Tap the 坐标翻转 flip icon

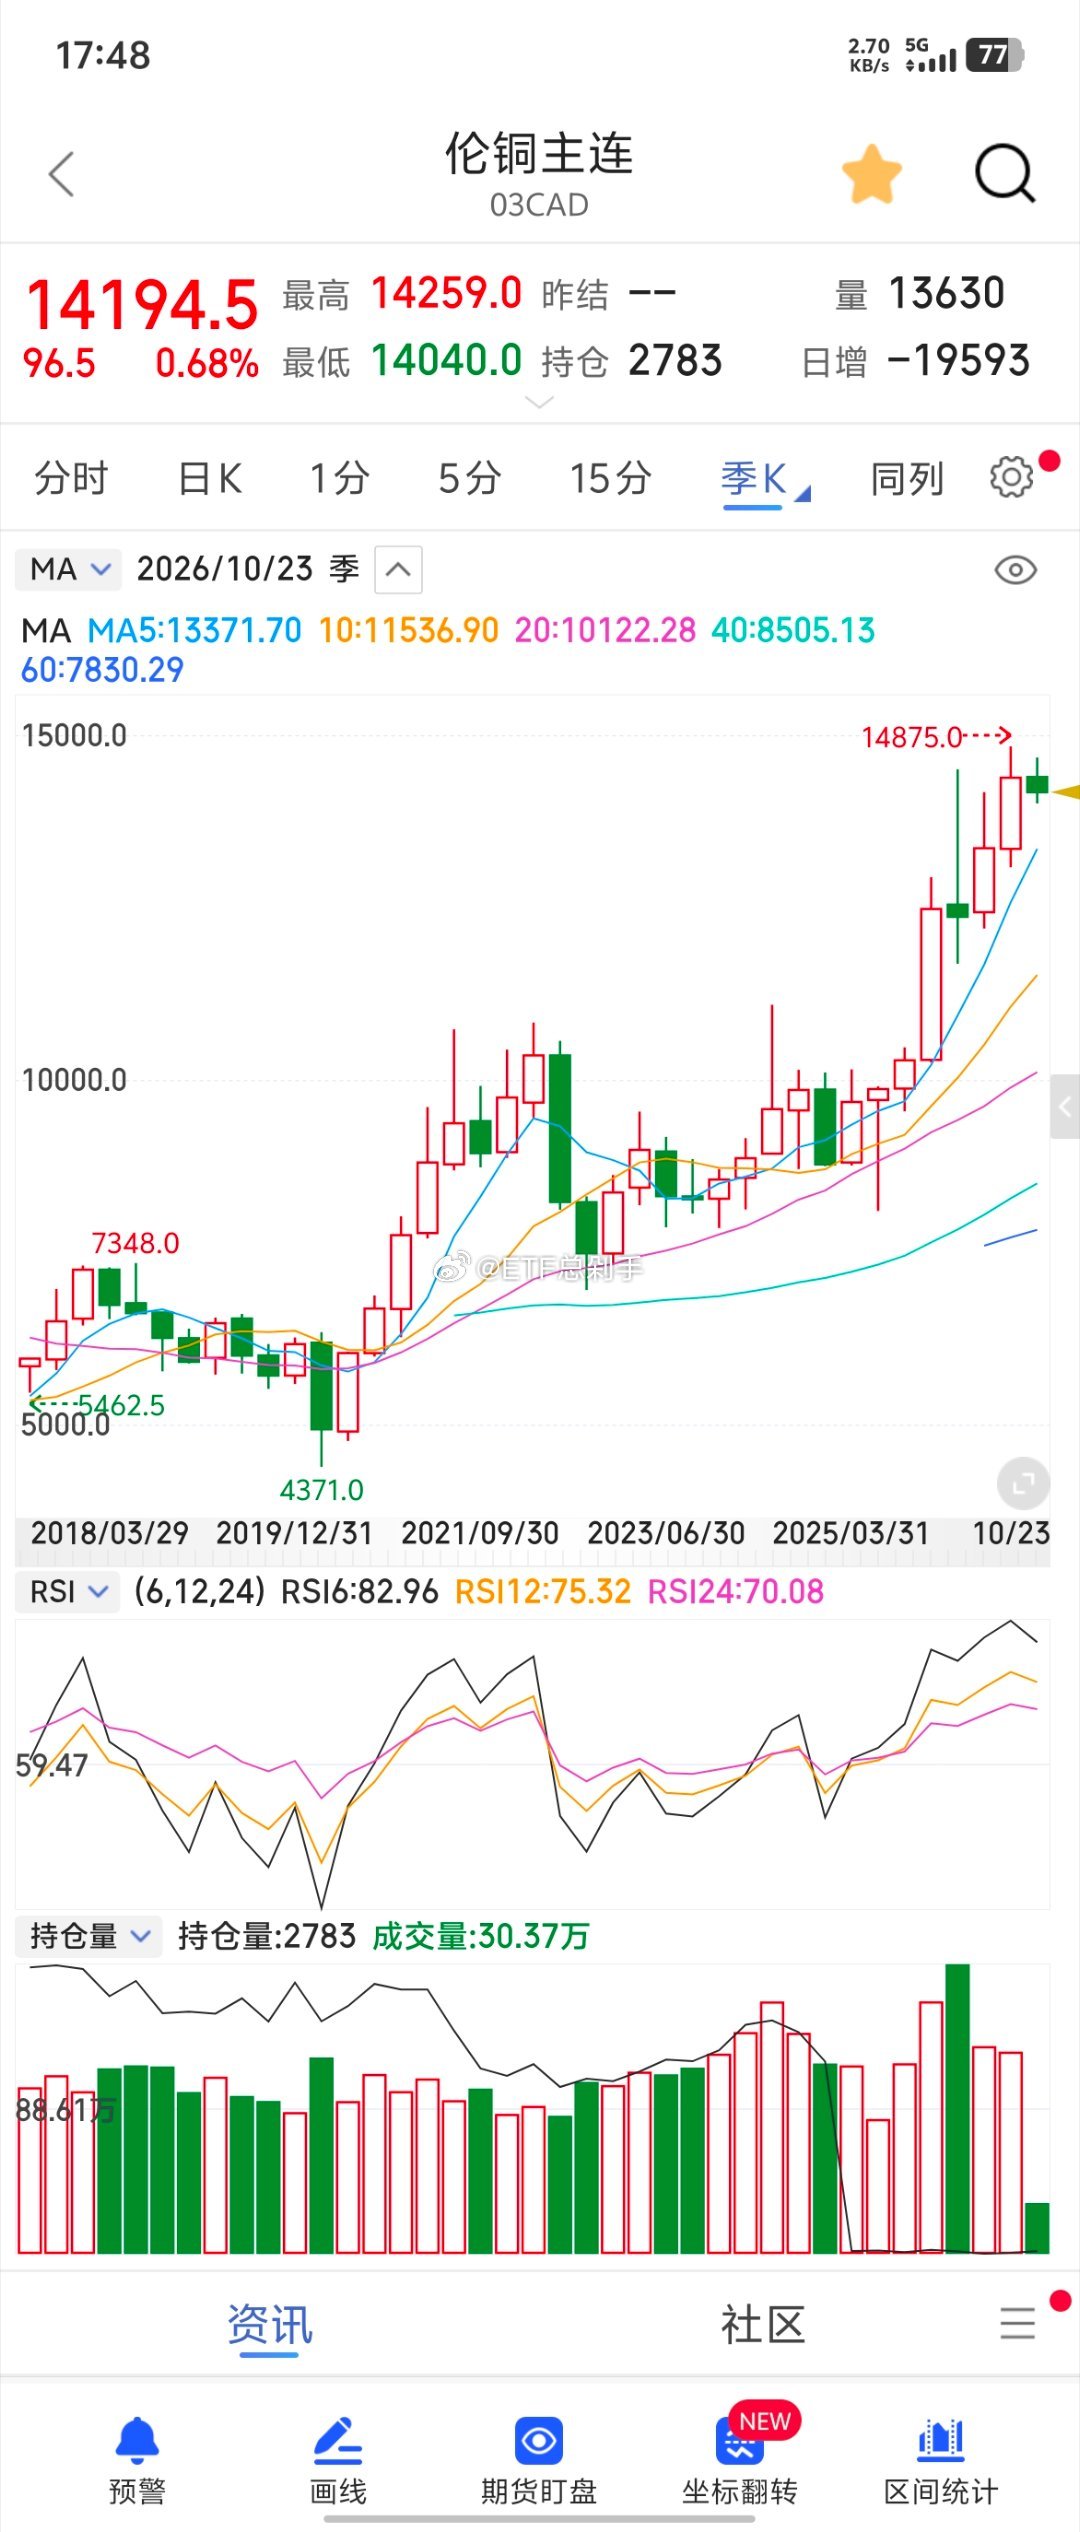[740, 2441]
